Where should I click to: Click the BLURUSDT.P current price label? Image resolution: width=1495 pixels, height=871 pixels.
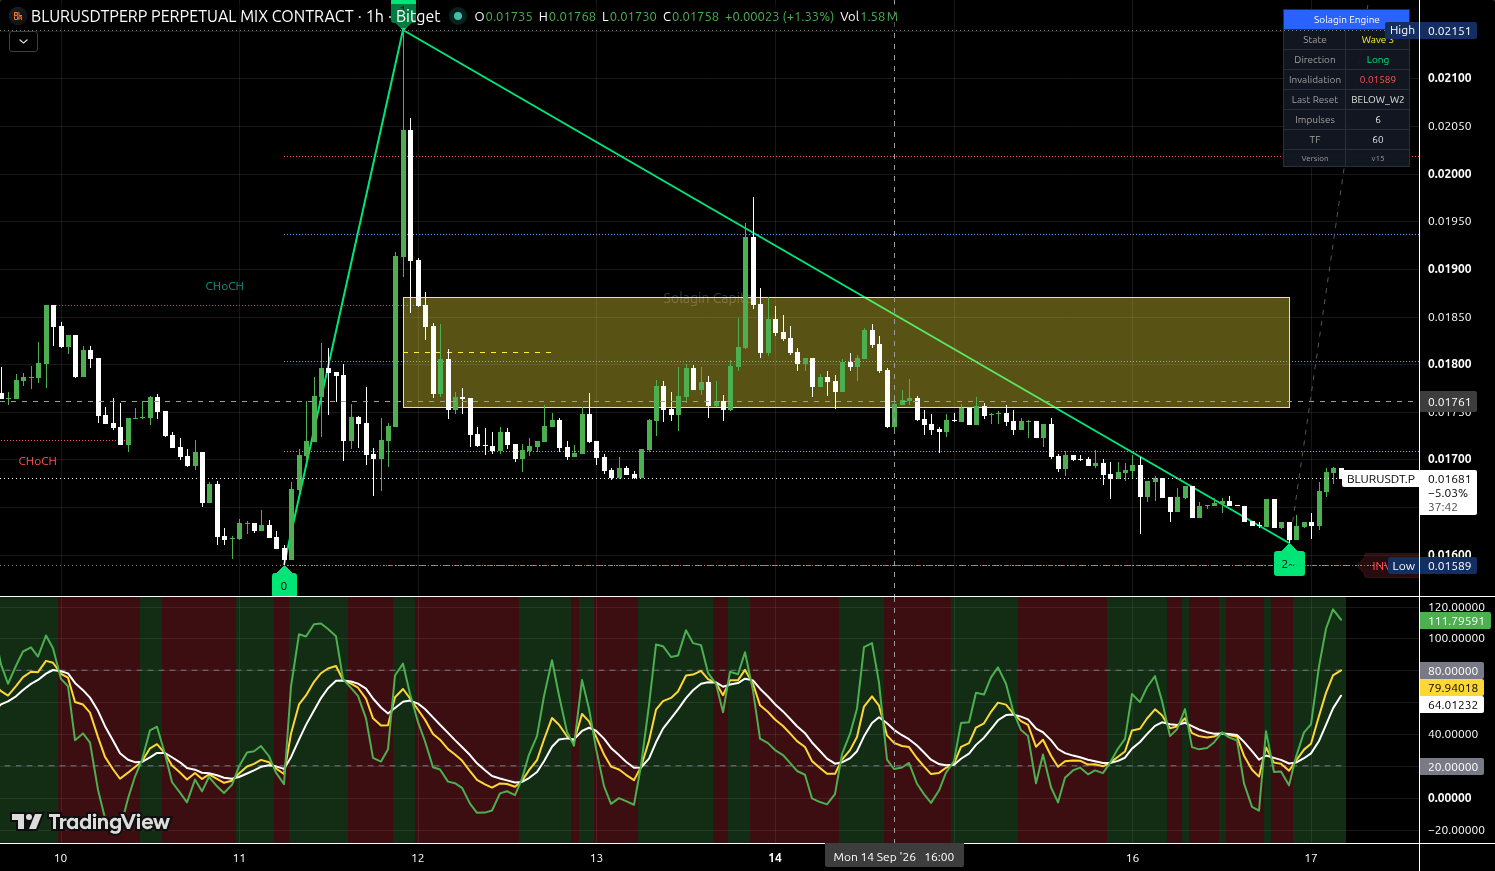pos(1381,479)
